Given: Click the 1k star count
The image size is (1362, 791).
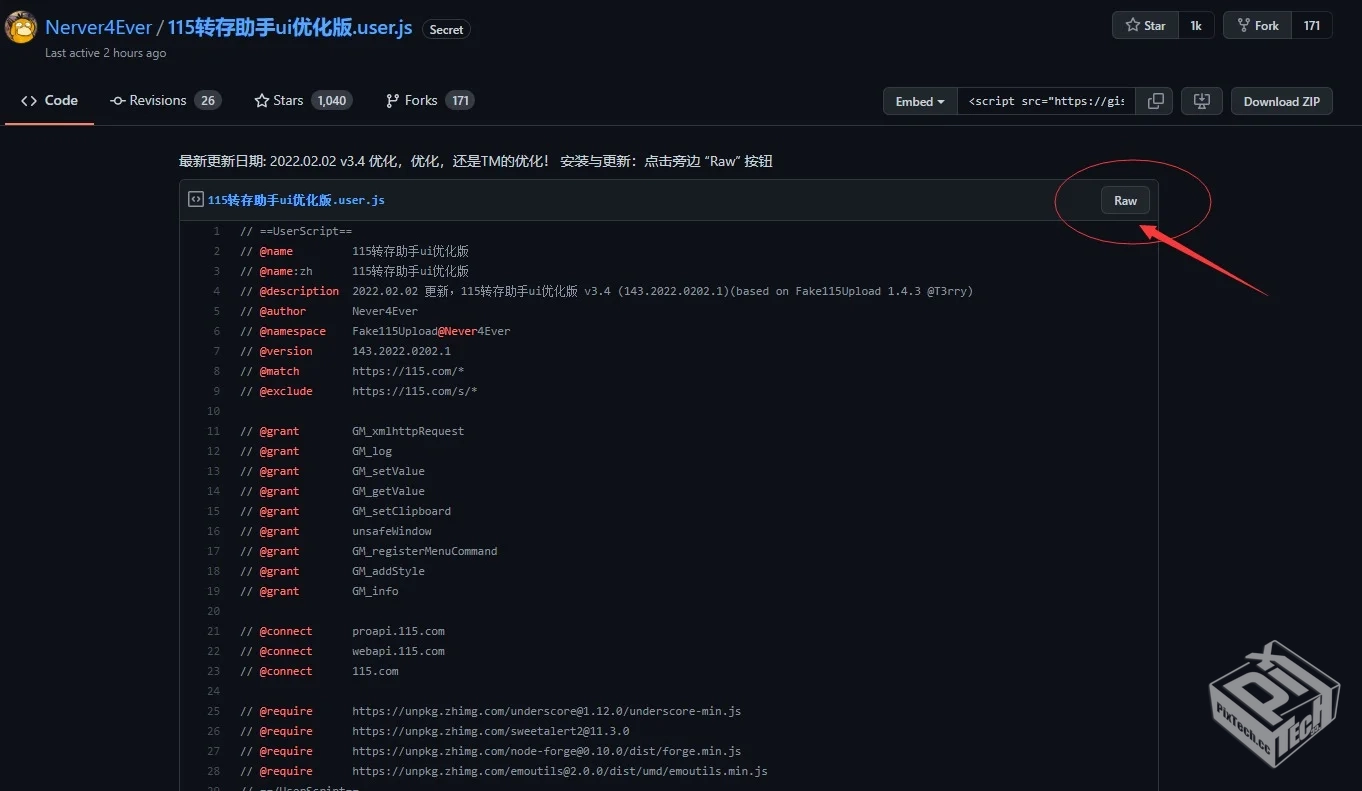Looking at the screenshot, I should [1196, 24].
